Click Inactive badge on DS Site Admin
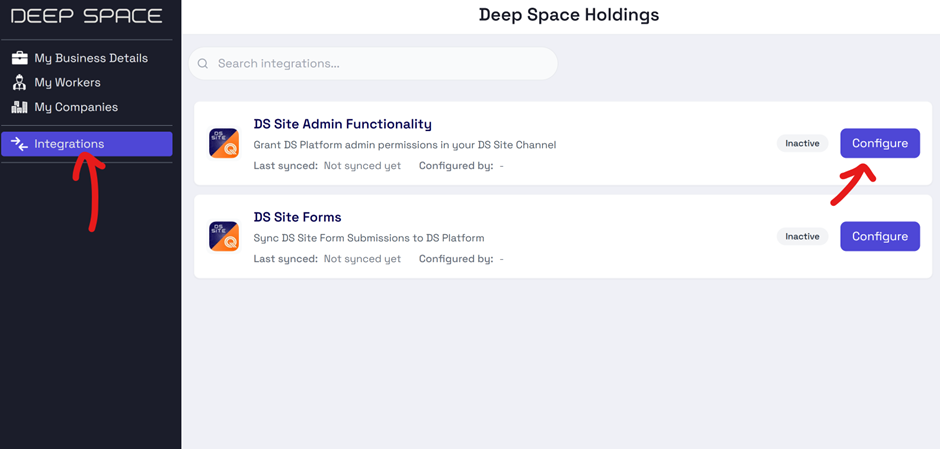The height and width of the screenshot is (449, 940). click(x=802, y=143)
